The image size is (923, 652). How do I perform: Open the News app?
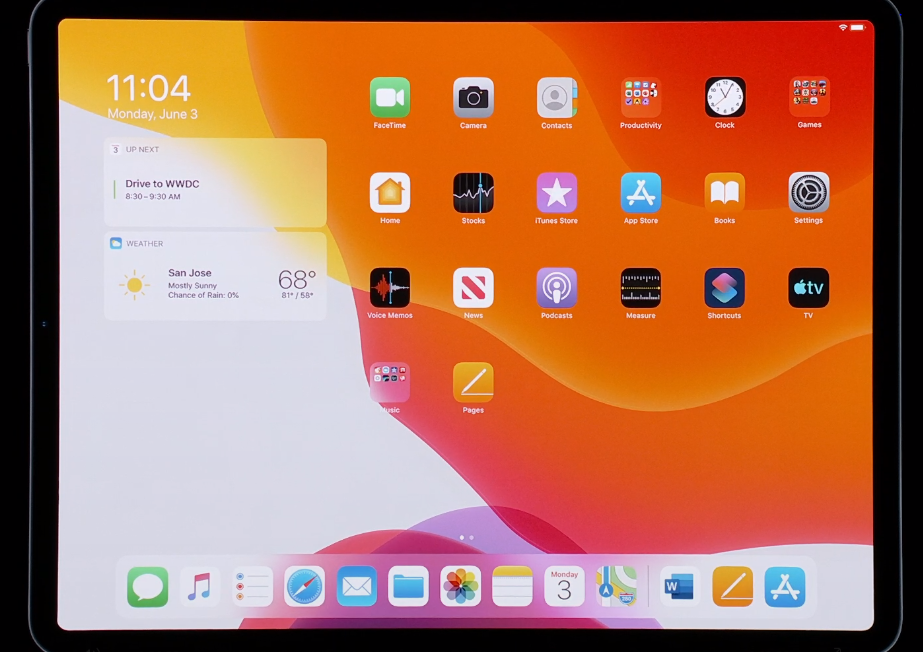[473, 288]
